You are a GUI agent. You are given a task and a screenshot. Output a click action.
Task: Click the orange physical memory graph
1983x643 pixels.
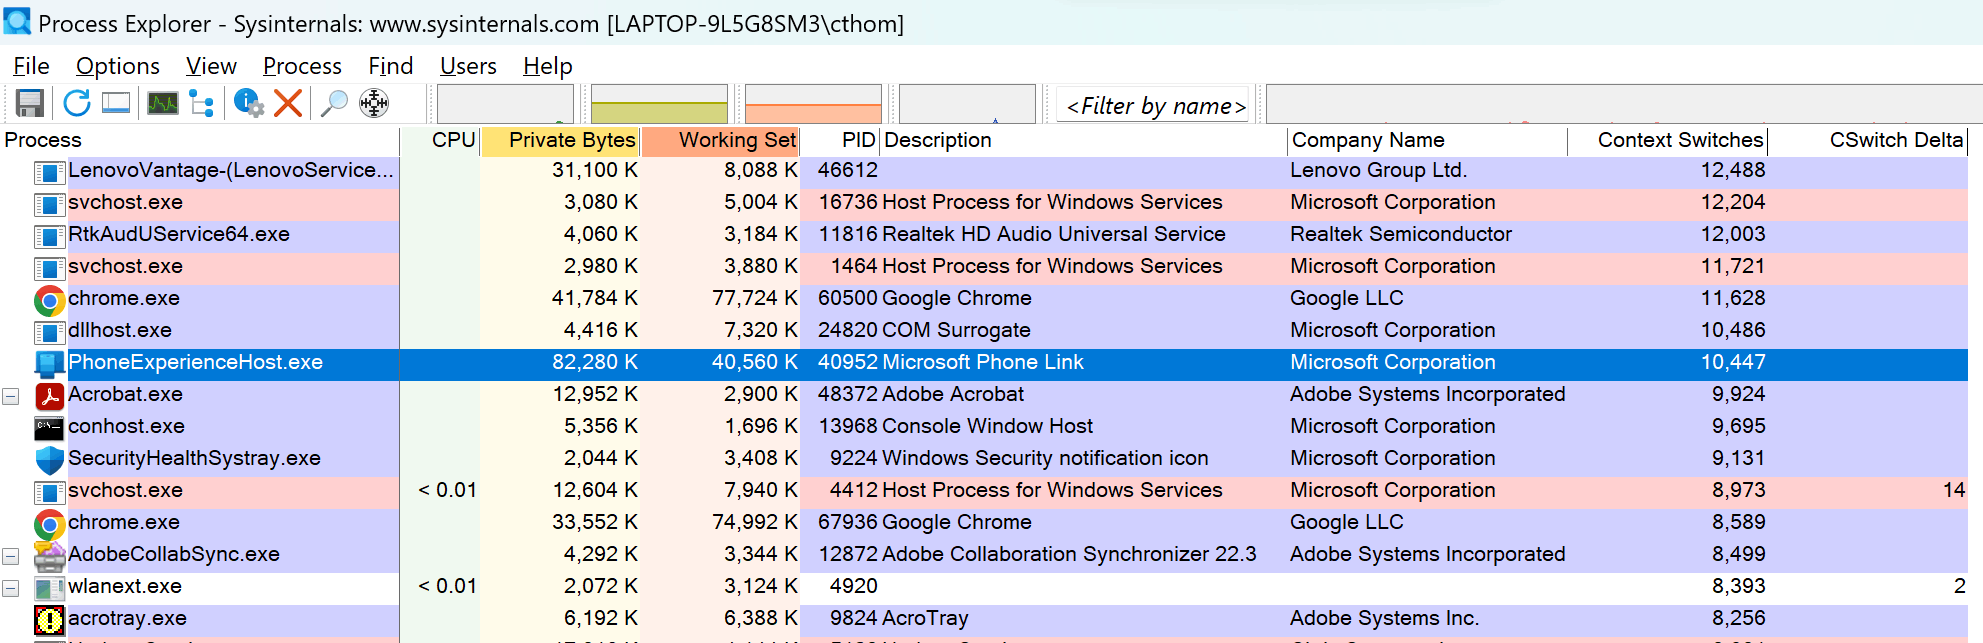(x=813, y=104)
